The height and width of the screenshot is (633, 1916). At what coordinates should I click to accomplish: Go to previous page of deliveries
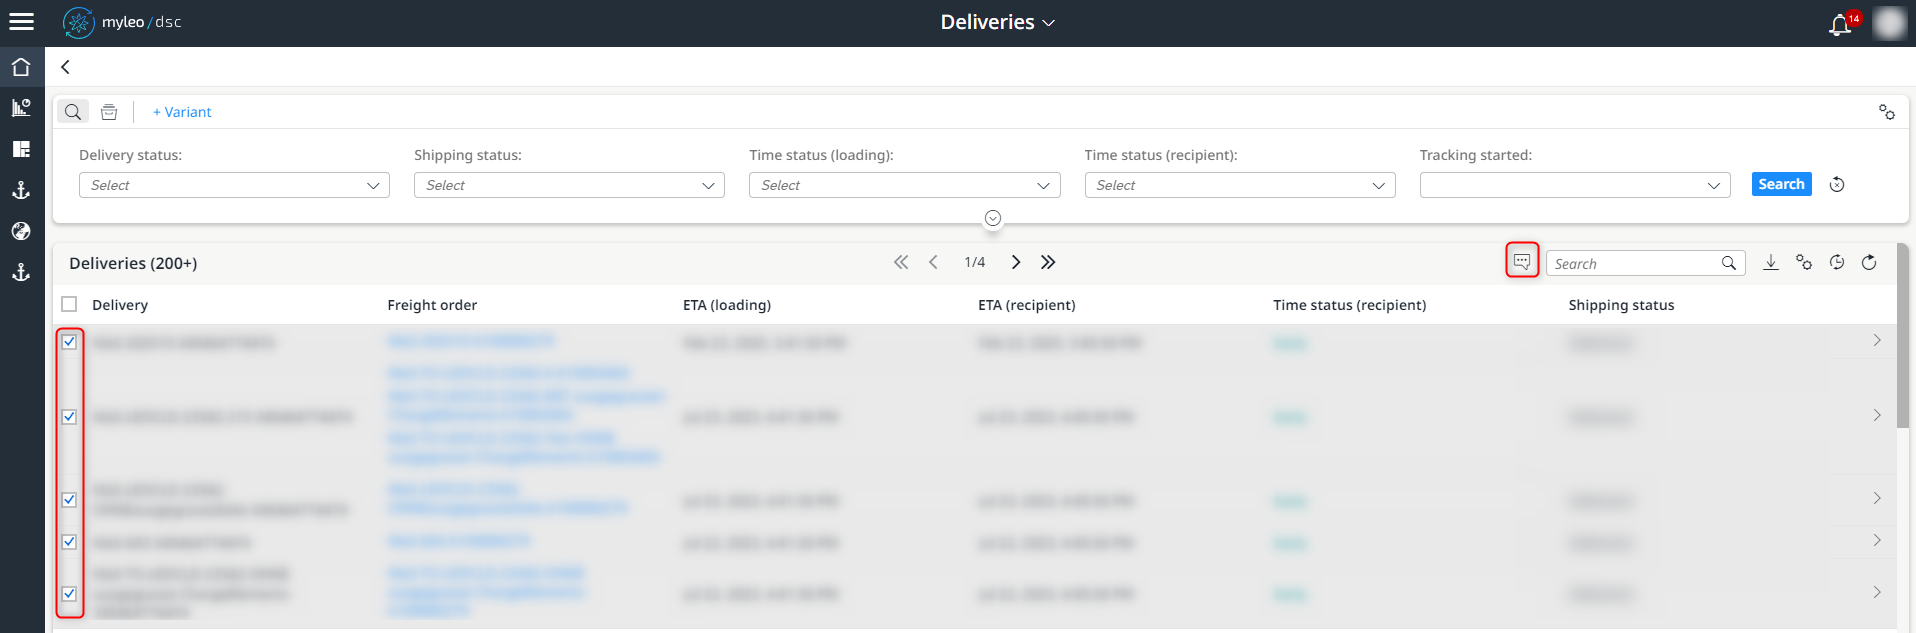(x=933, y=262)
